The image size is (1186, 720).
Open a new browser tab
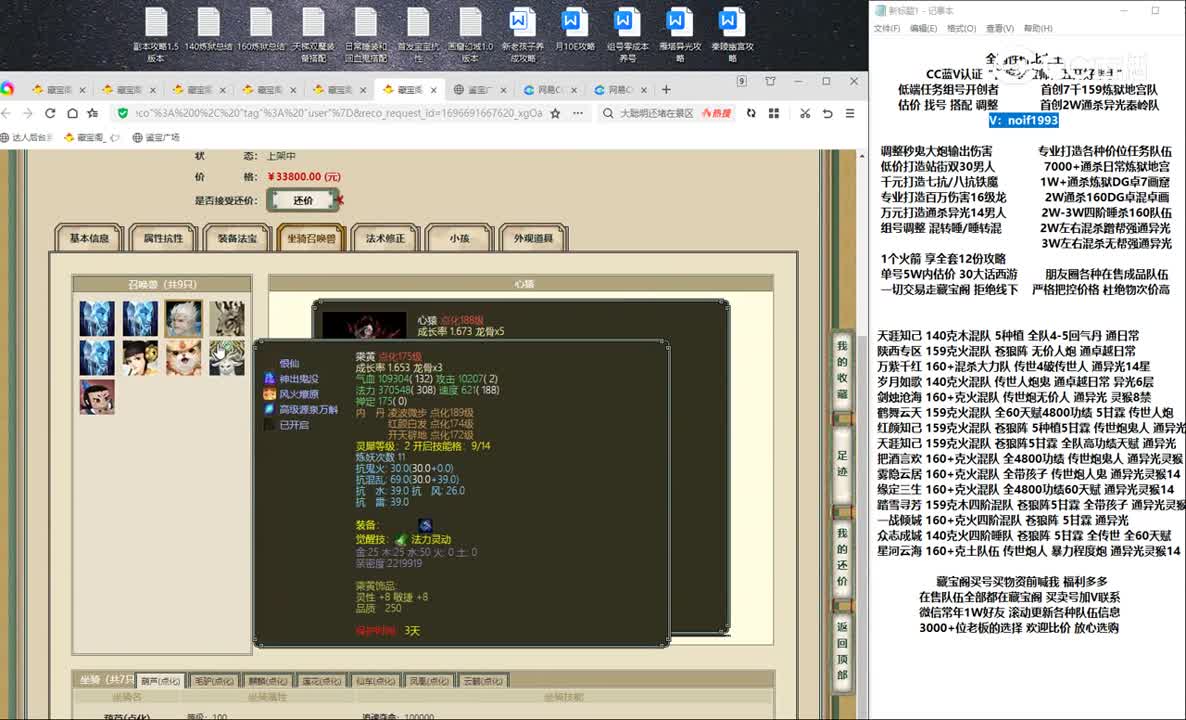[666, 89]
